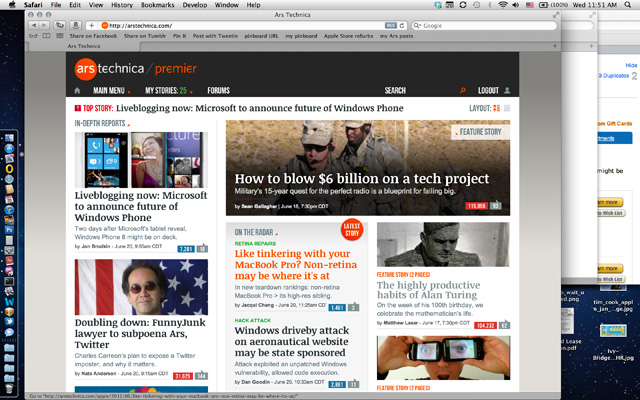Screen dimensions: 640x400
Task: Open Terminal from the Dock
Action: coord(9,281)
